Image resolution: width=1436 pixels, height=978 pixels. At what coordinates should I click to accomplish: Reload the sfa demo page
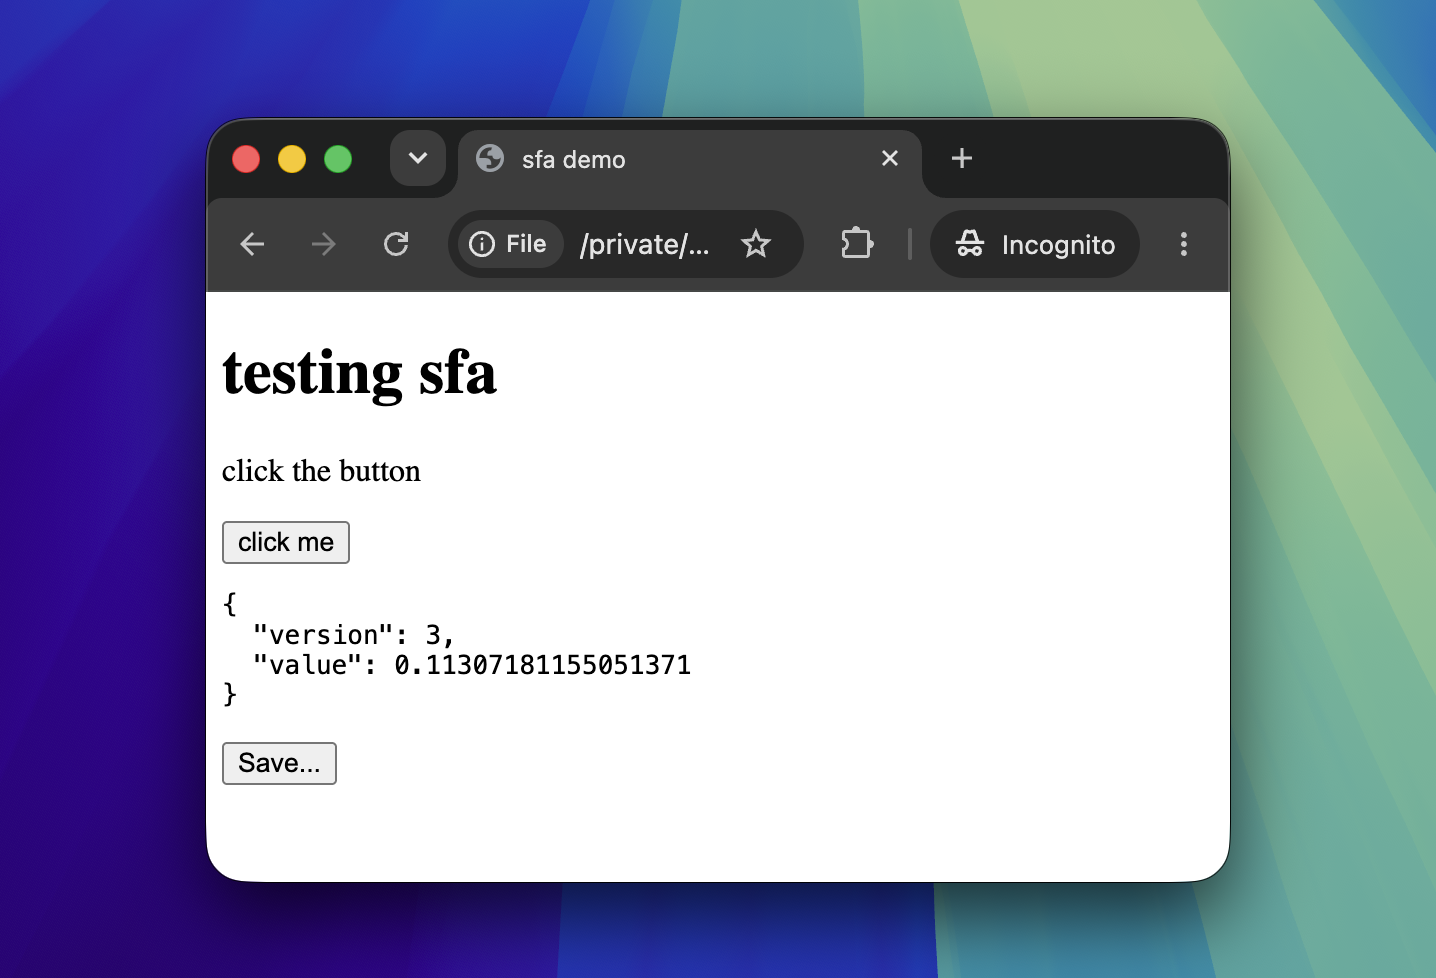396,244
